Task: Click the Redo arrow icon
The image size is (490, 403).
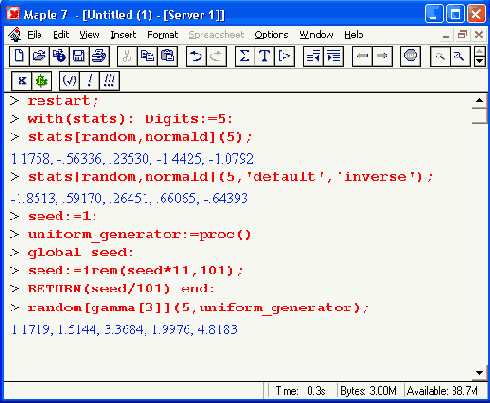Action: pyautogui.click(x=216, y=56)
